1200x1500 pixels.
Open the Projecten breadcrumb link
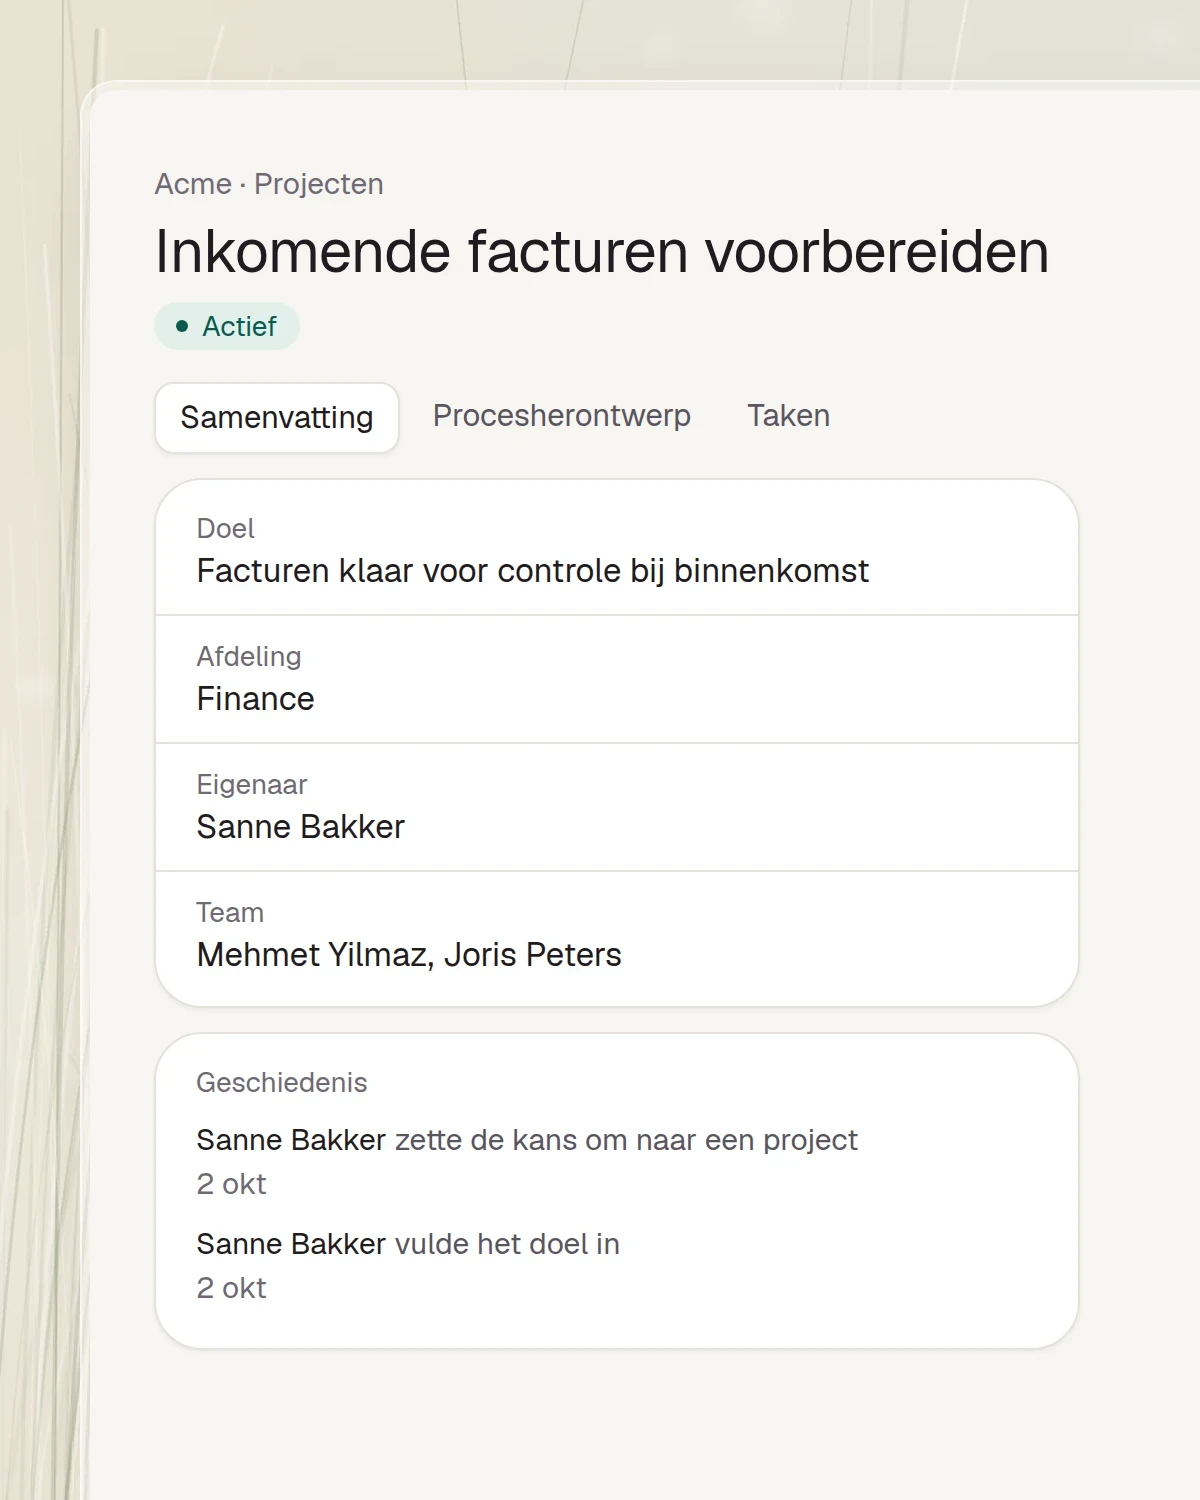tap(319, 184)
